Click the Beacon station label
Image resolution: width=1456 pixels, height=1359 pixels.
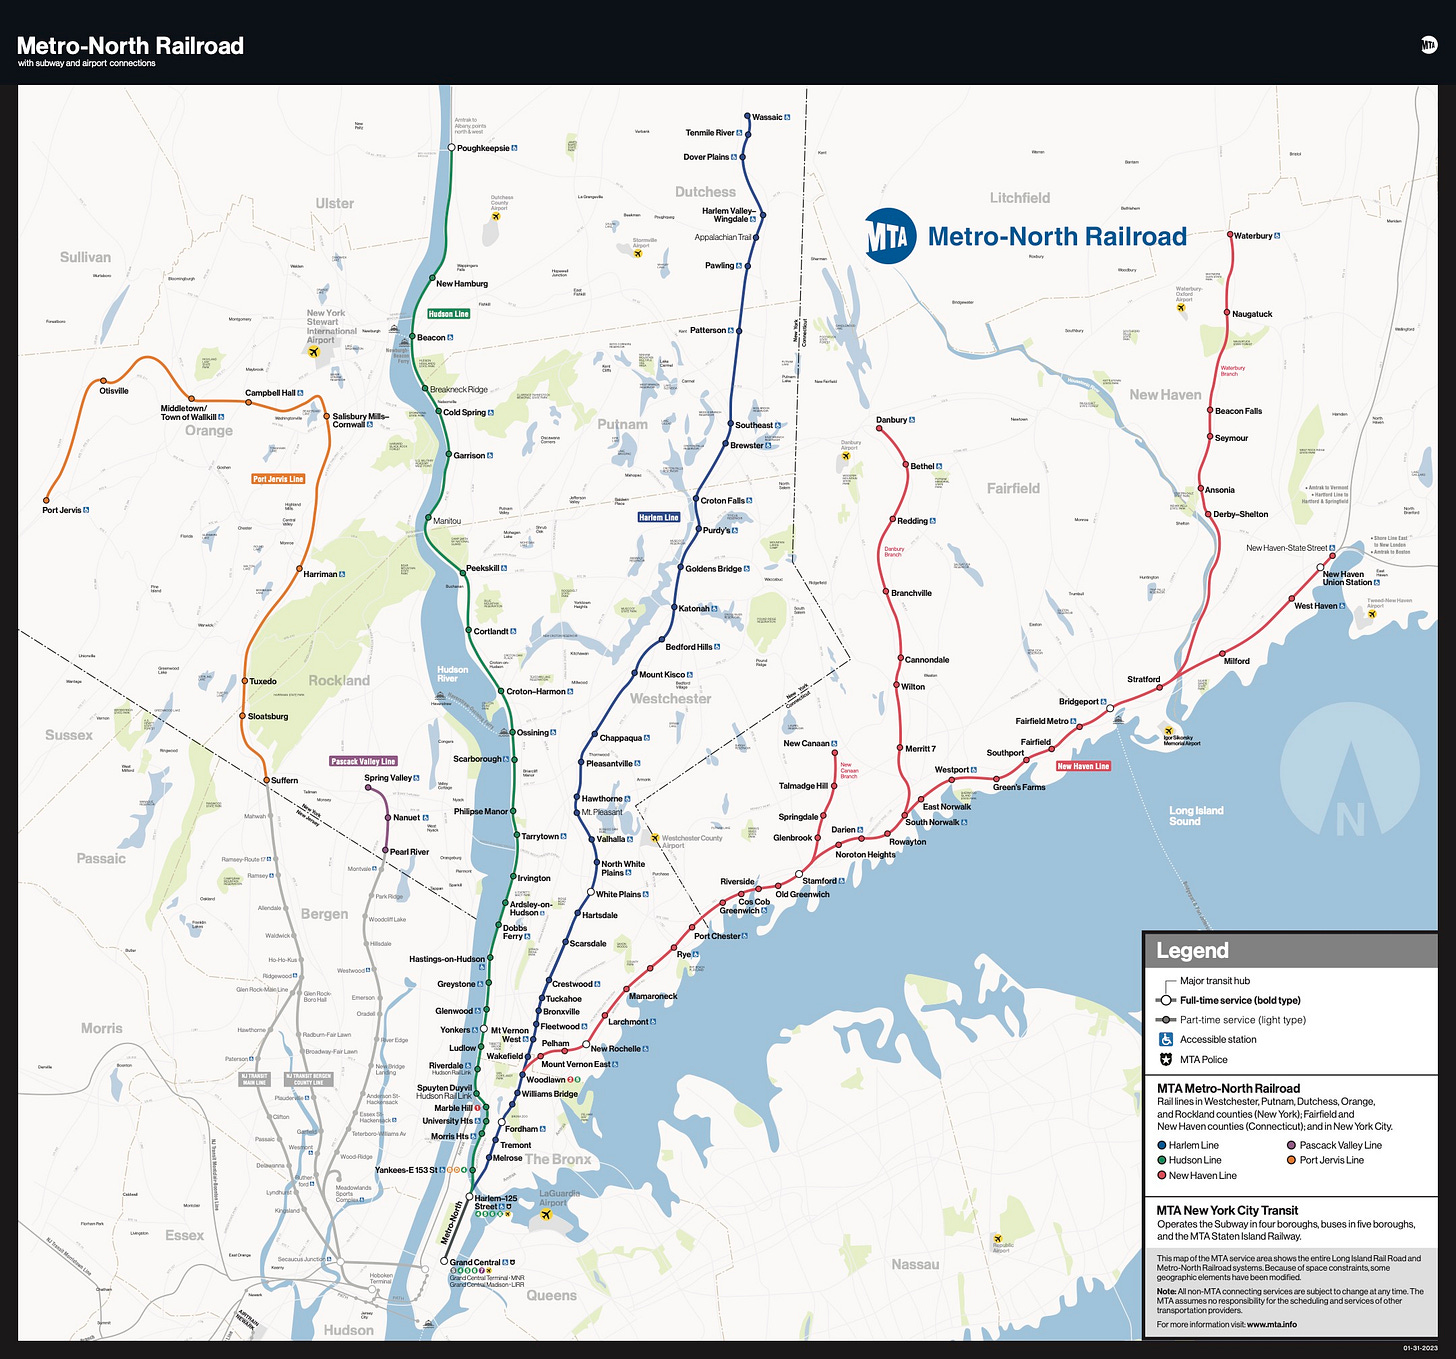pos(431,338)
